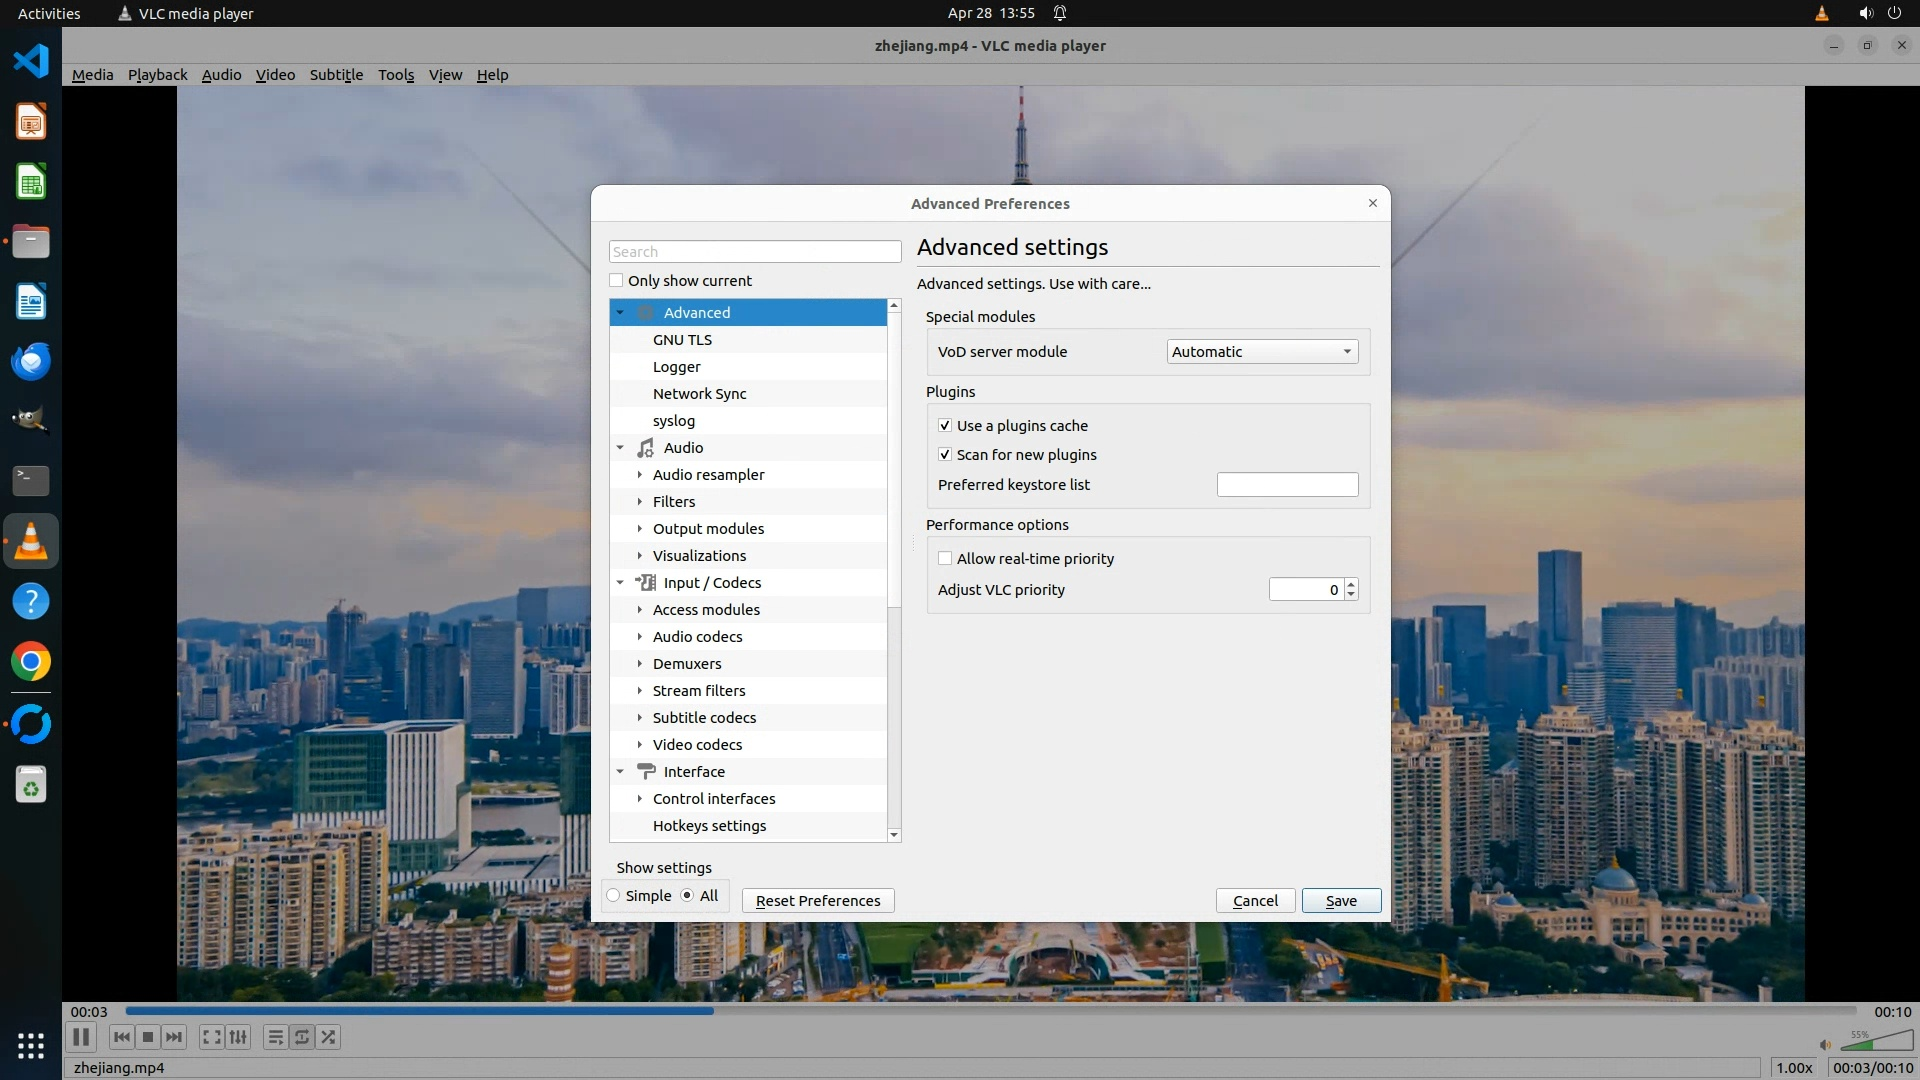The width and height of the screenshot is (1920, 1080).
Task: Click the loop/repeat mode icon
Action: pyautogui.click(x=302, y=1037)
